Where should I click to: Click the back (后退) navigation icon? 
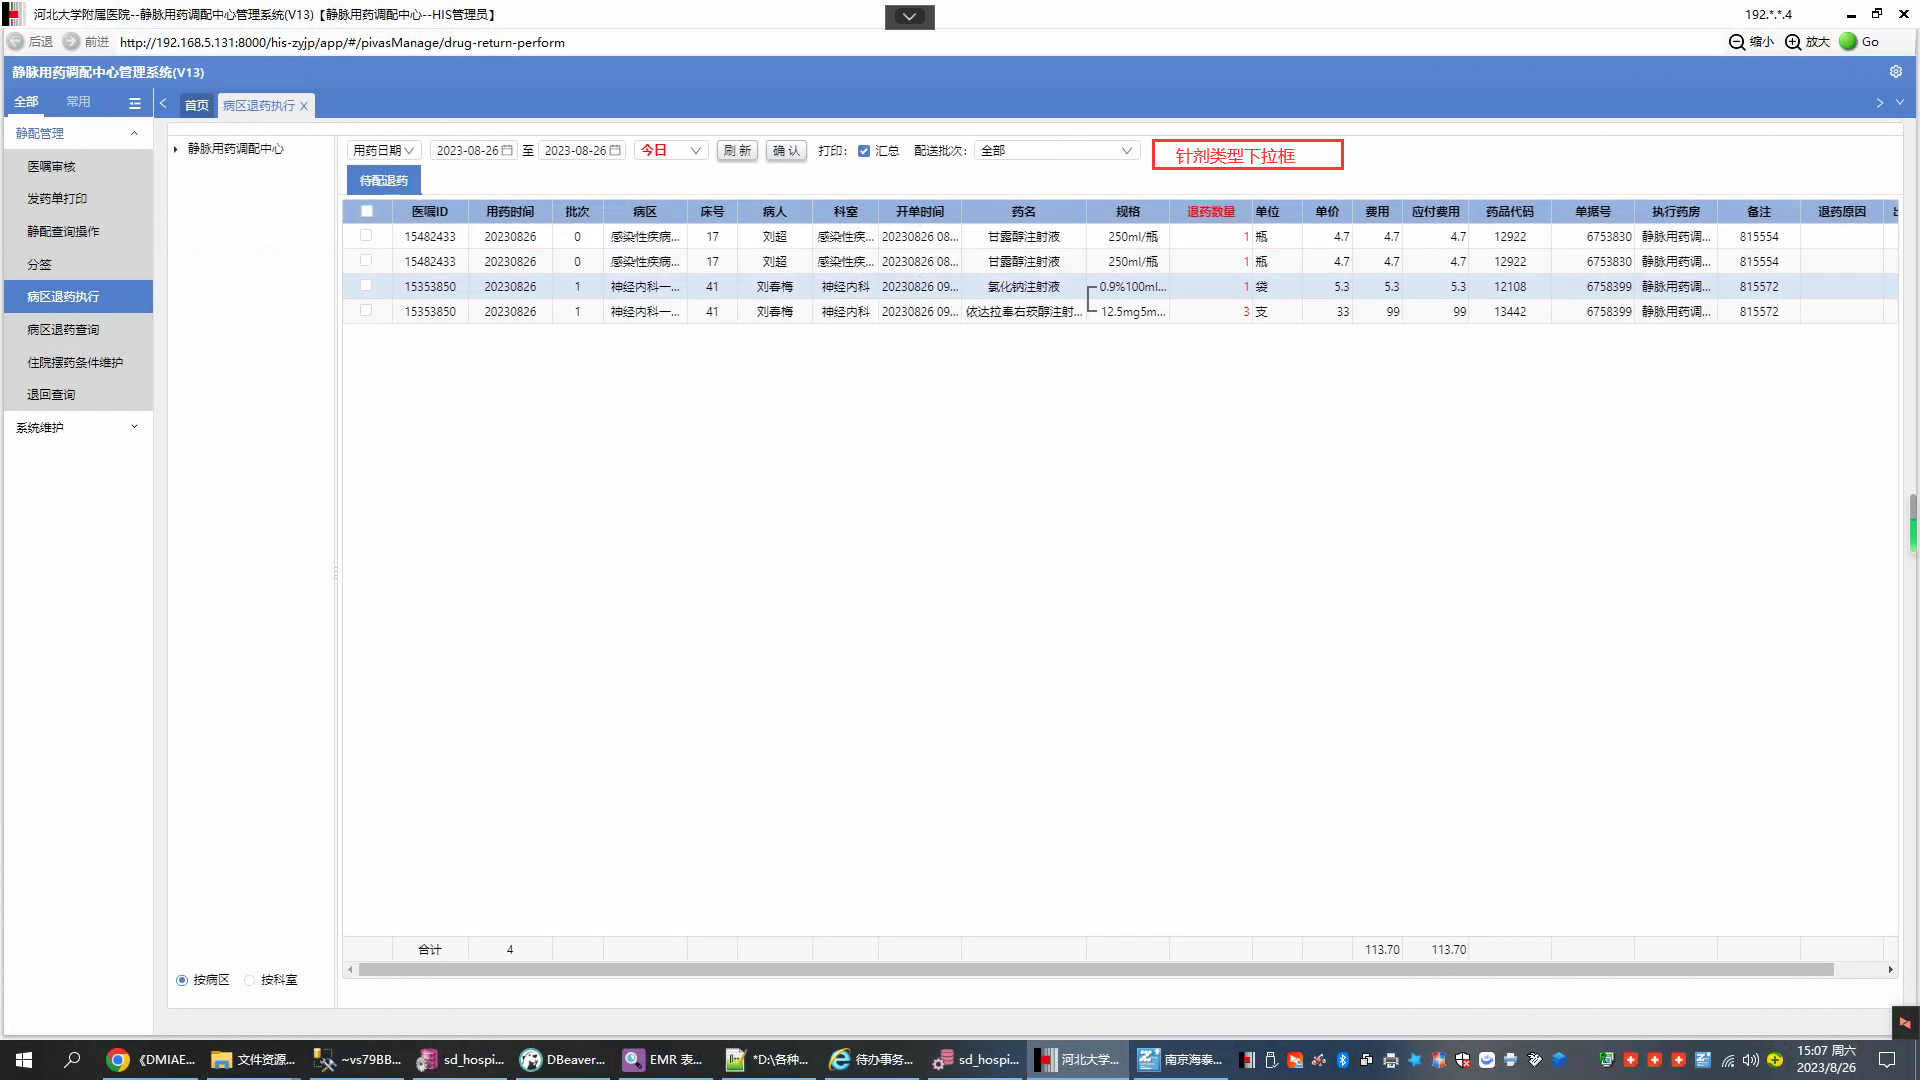(16, 42)
